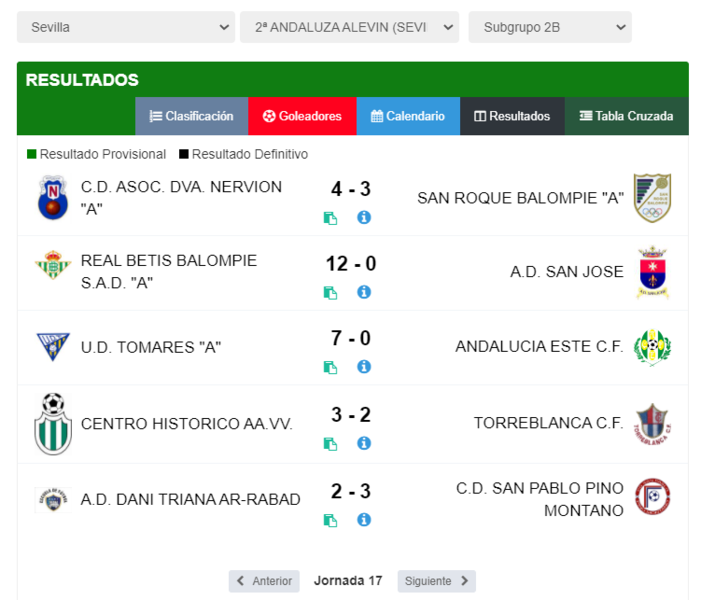Screen dimensions: 701x600
Task: Open match report icon for Nervion vs San Roque
Action: point(330,218)
